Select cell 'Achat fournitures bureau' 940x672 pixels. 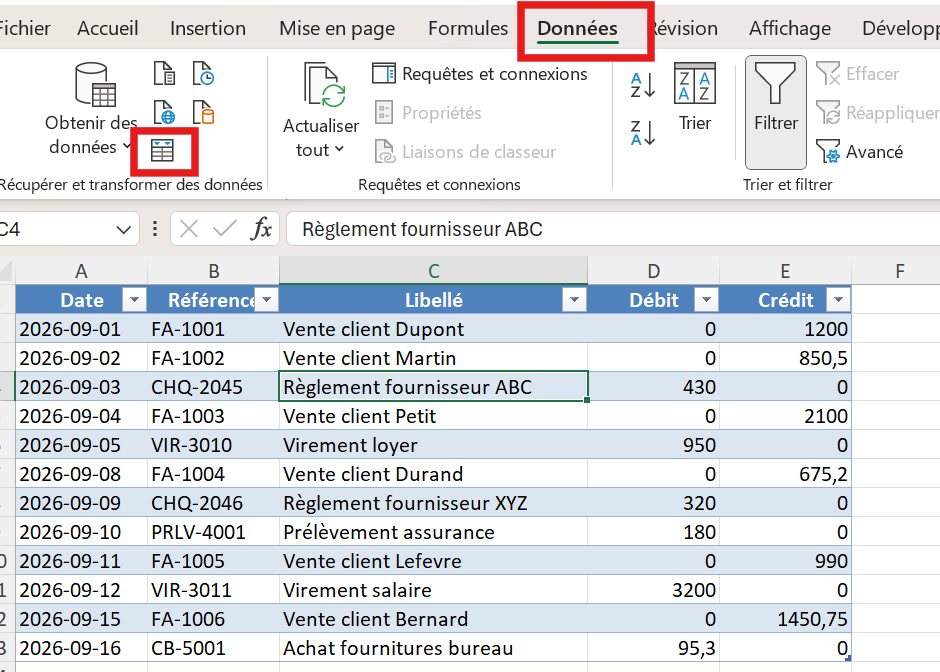pyautogui.click(x=433, y=648)
